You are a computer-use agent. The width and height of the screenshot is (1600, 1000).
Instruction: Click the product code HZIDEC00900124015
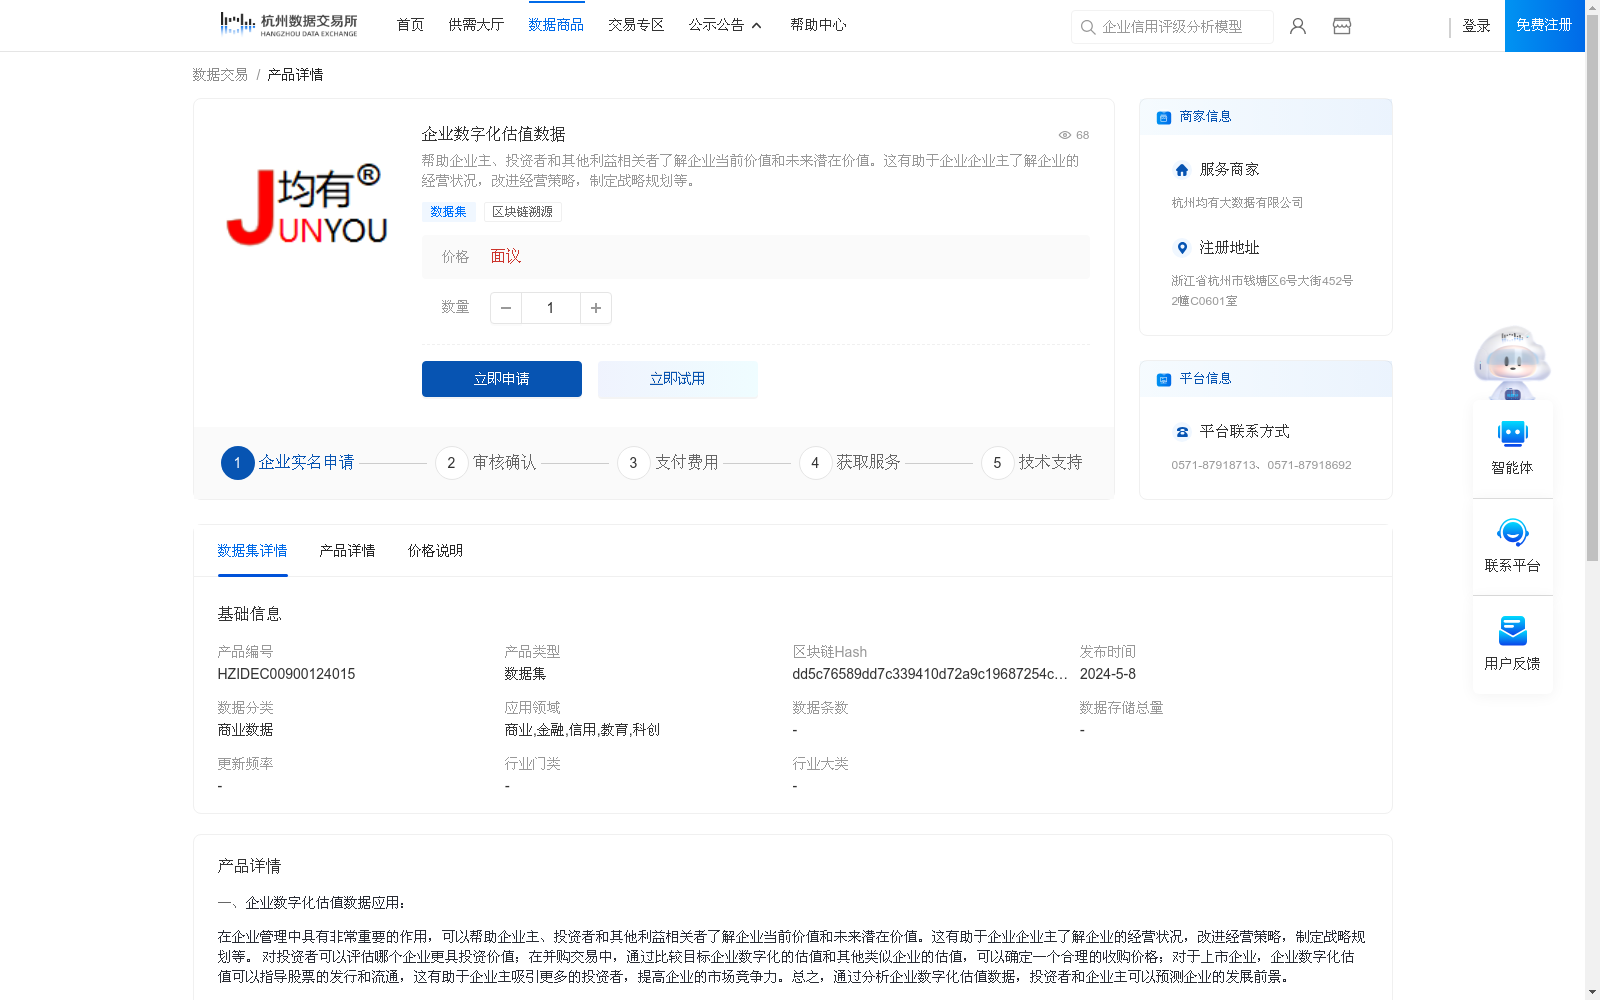(286, 674)
